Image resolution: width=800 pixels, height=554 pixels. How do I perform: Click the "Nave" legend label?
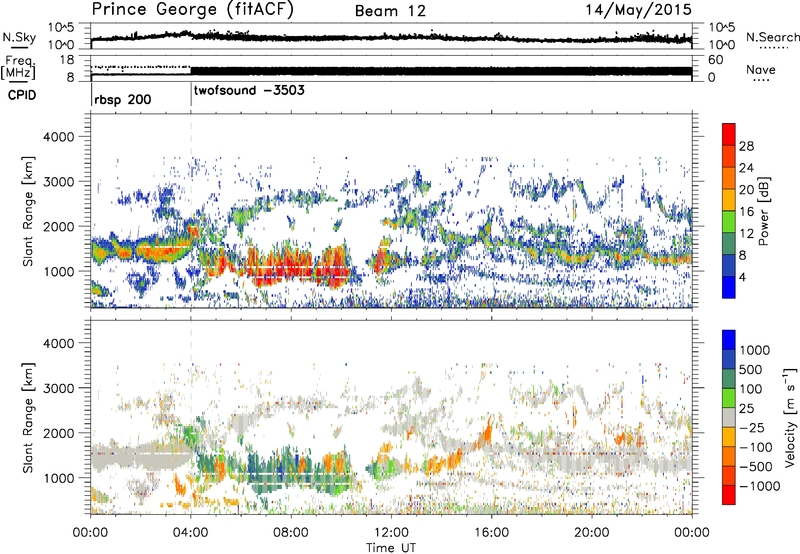point(761,69)
